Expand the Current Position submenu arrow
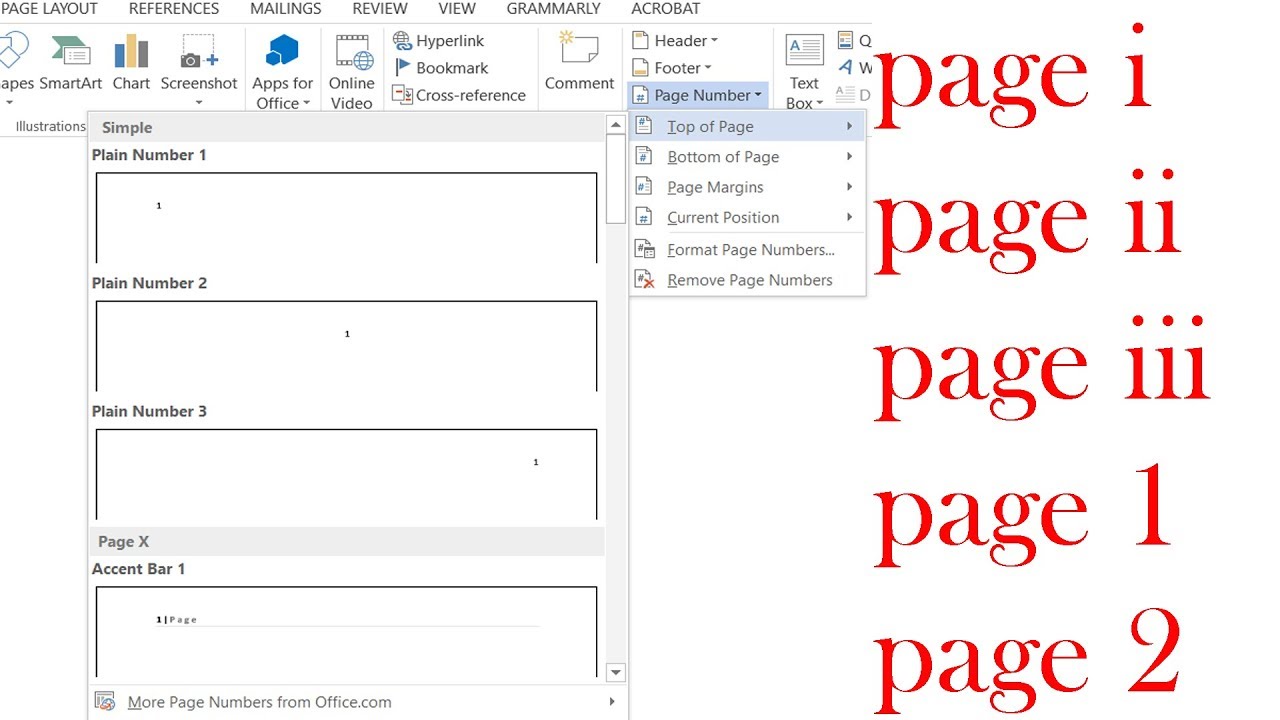 pyautogui.click(x=849, y=217)
